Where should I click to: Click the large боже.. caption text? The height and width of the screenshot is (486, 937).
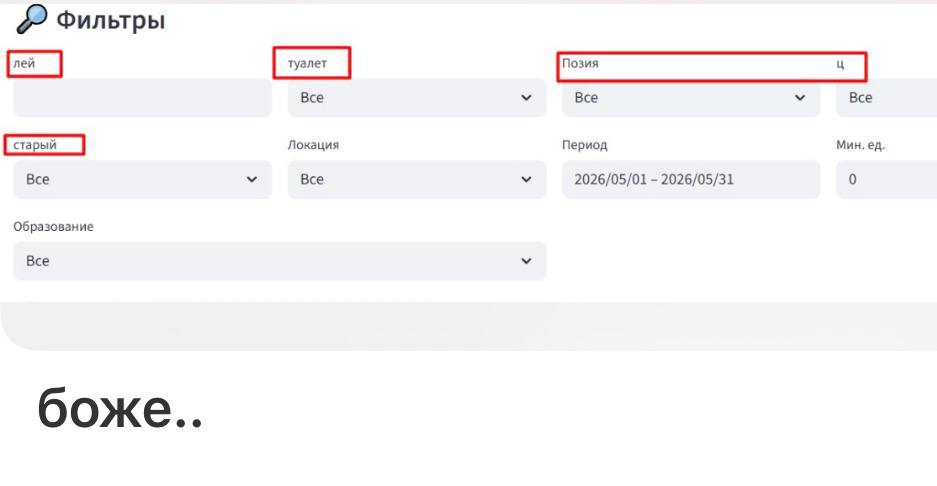tap(120, 408)
